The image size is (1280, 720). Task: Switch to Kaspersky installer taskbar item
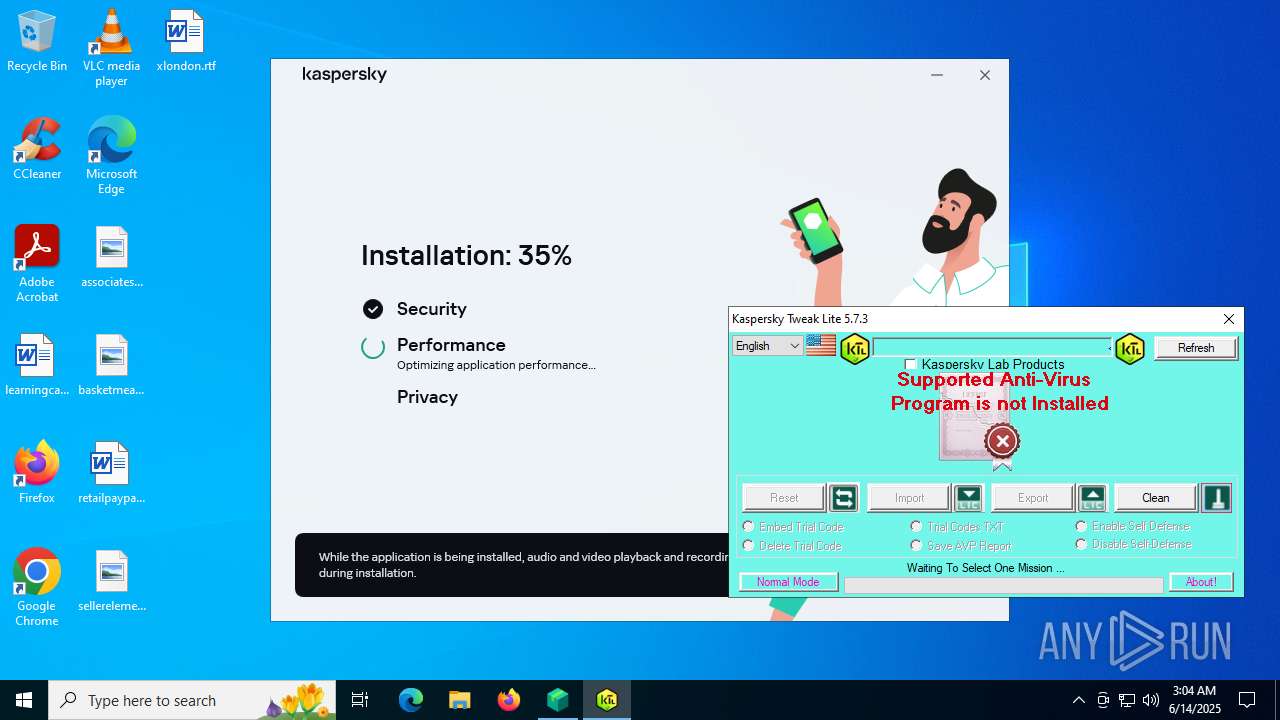pos(558,700)
